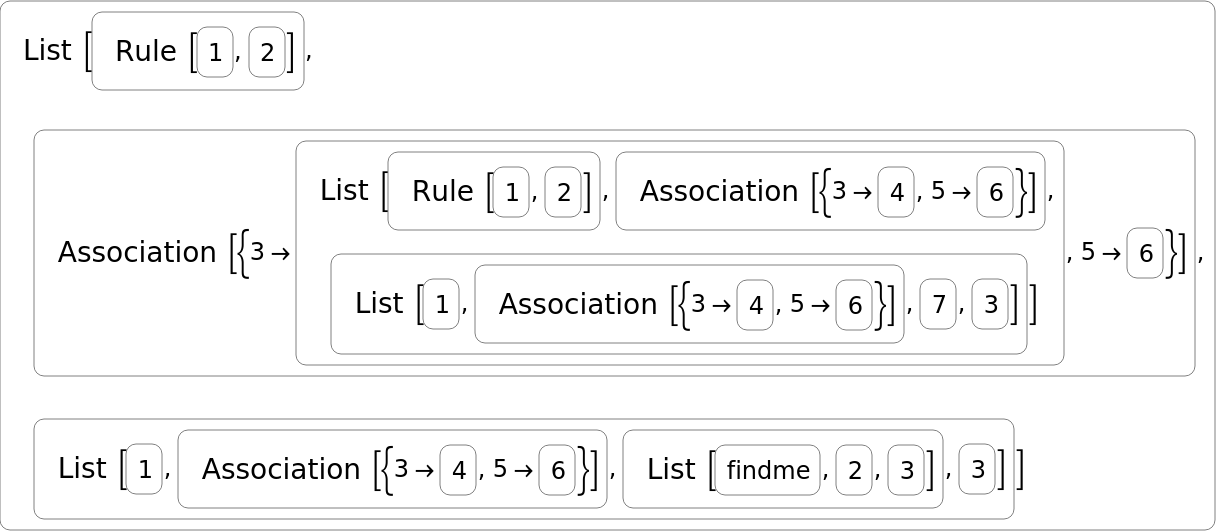Viewport: 1216px width, 532px height.
Task: Select the Rule label inside the nested List
Action: click(442, 192)
